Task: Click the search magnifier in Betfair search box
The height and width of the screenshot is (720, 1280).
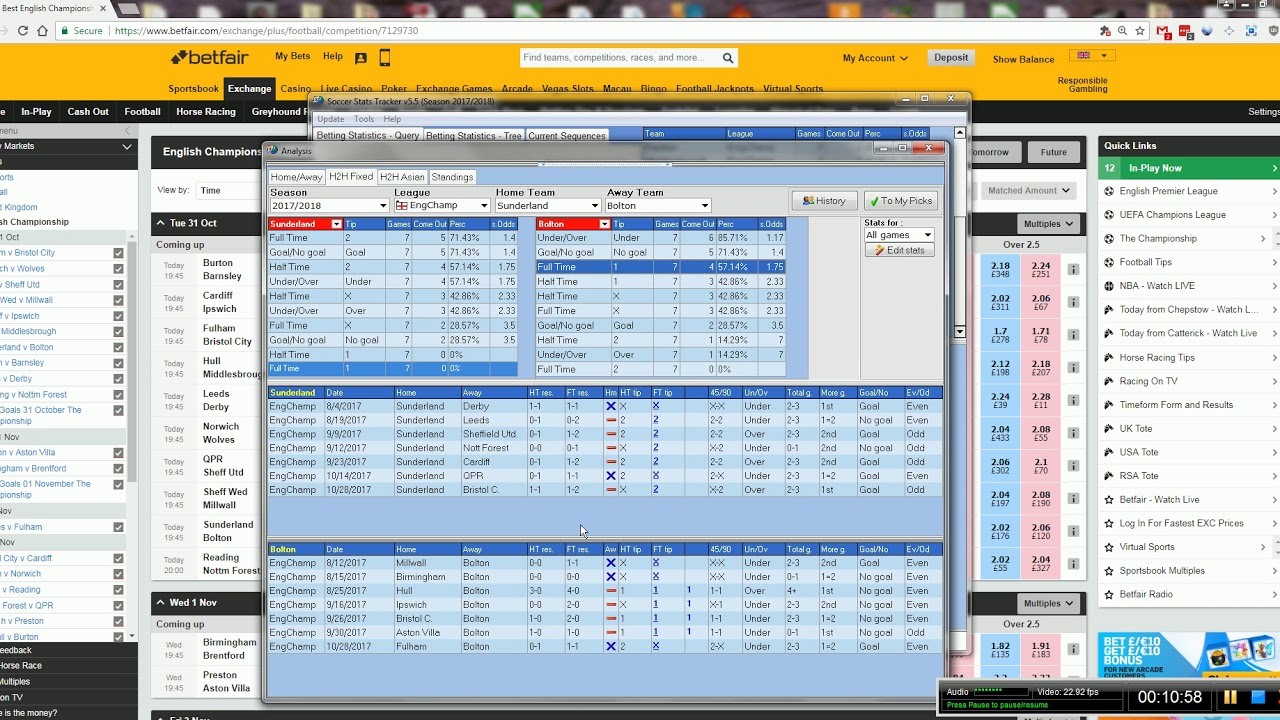Action: 728,58
